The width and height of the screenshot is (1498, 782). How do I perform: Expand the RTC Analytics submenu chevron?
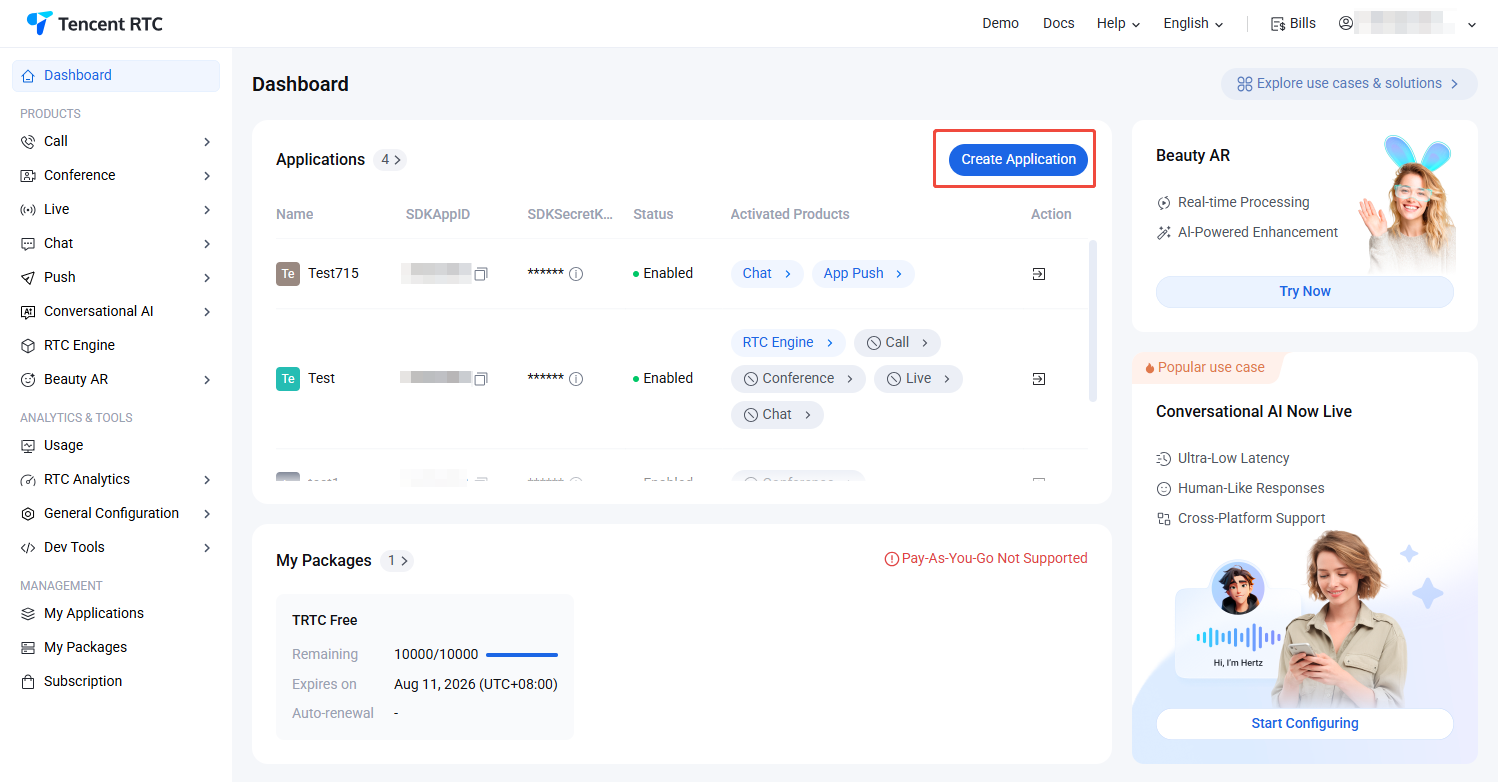[x=207, y=480]
